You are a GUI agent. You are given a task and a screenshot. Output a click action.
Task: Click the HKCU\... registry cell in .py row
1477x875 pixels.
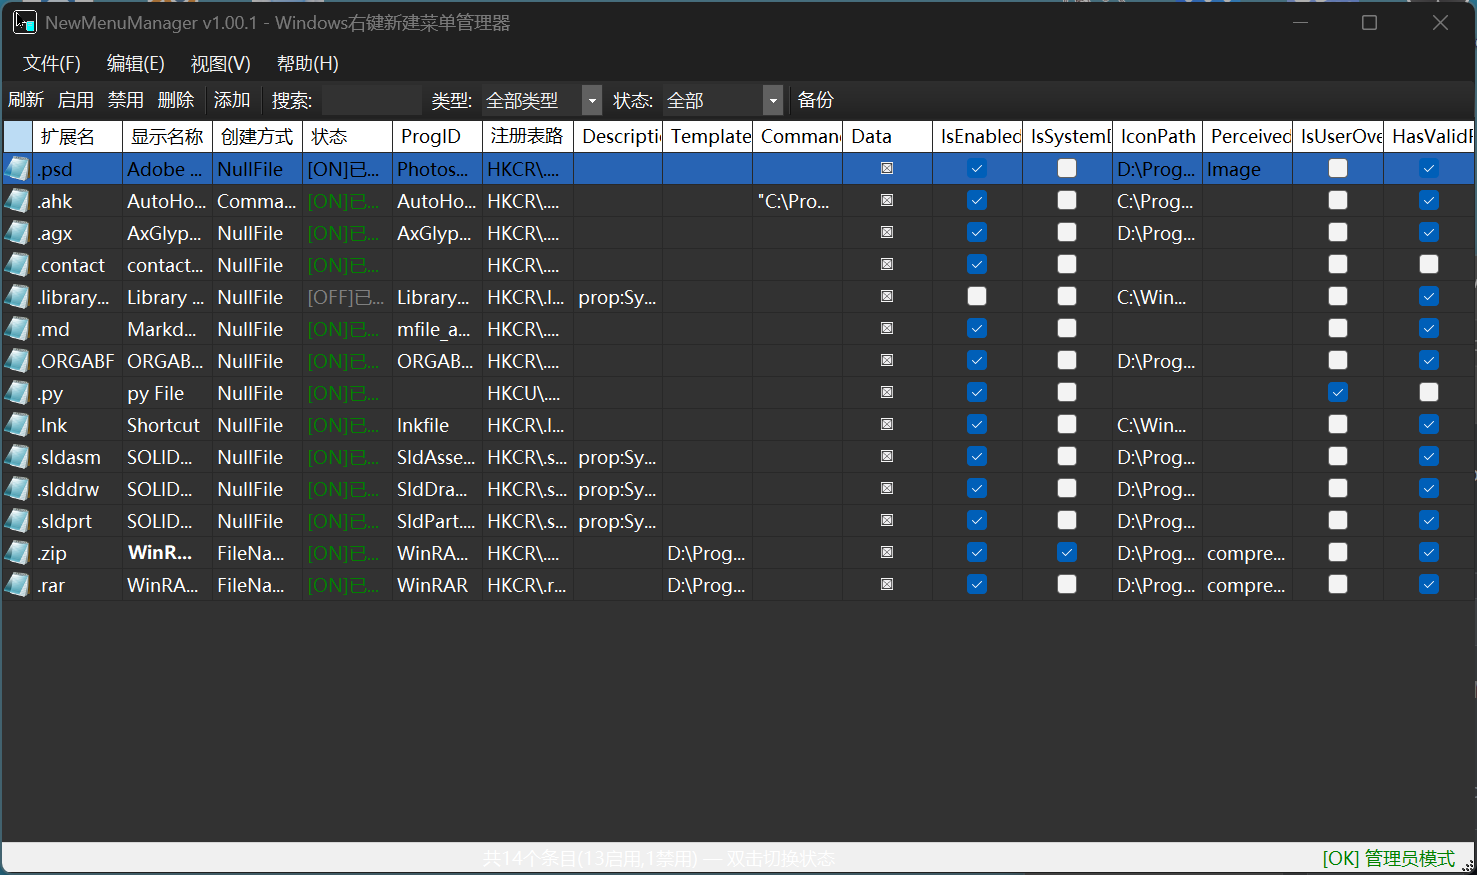(527, 393)
